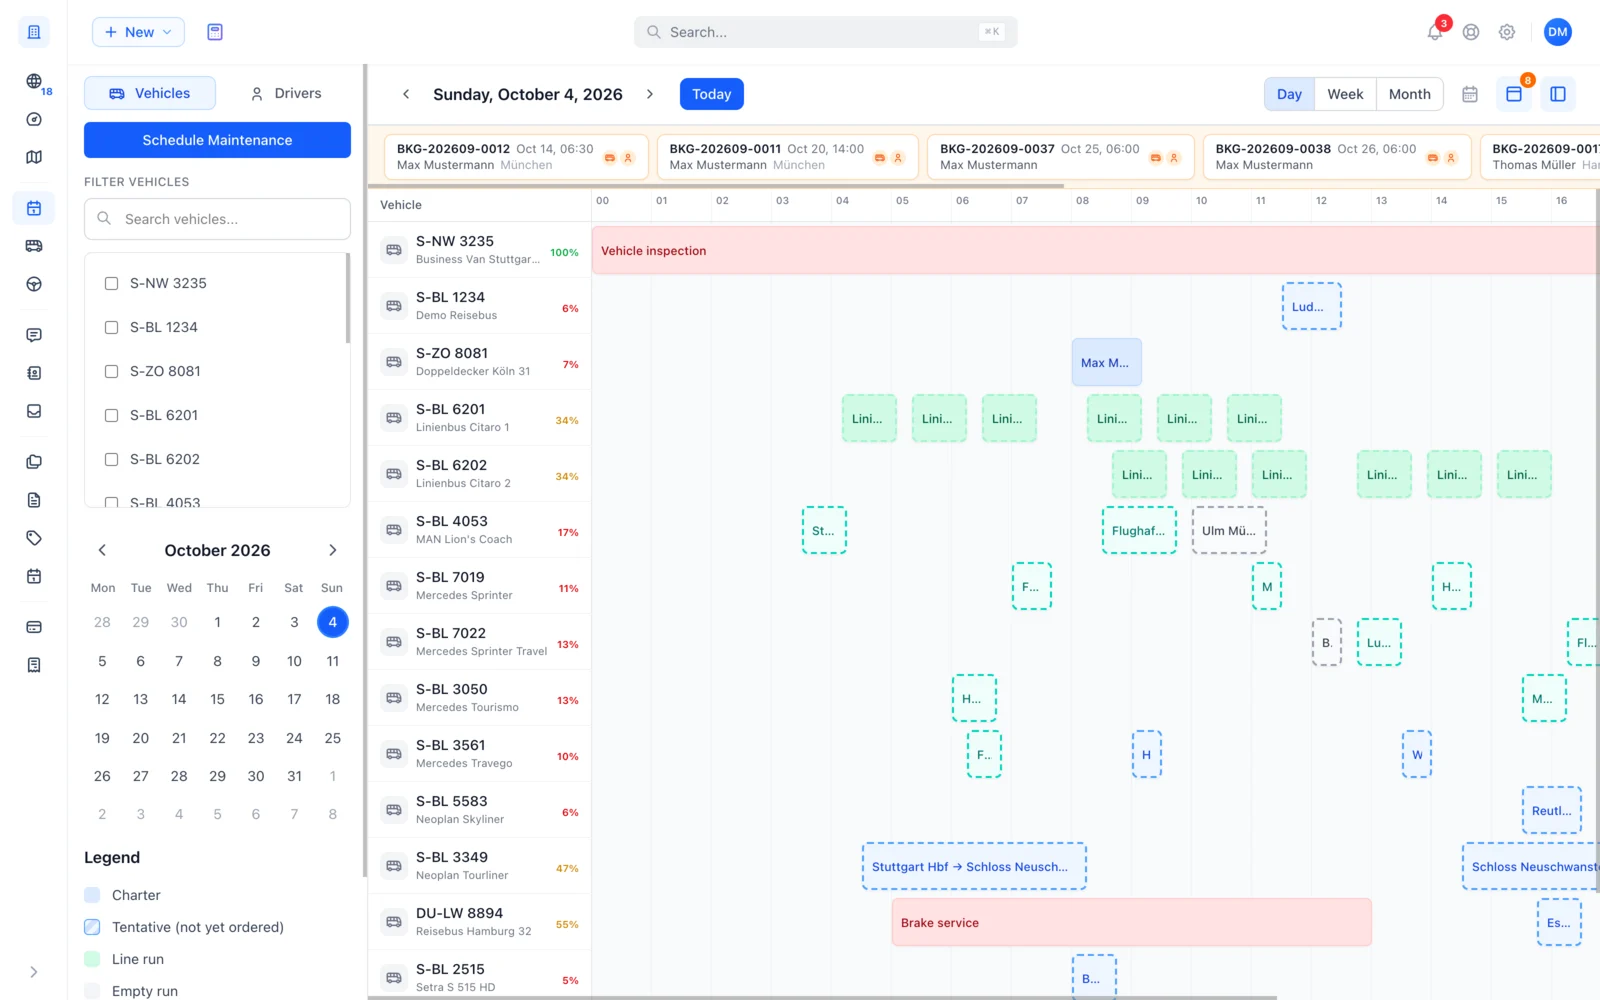
Task: Check the S-ZO 8081 filter checkbox
Action: (112, 371)
